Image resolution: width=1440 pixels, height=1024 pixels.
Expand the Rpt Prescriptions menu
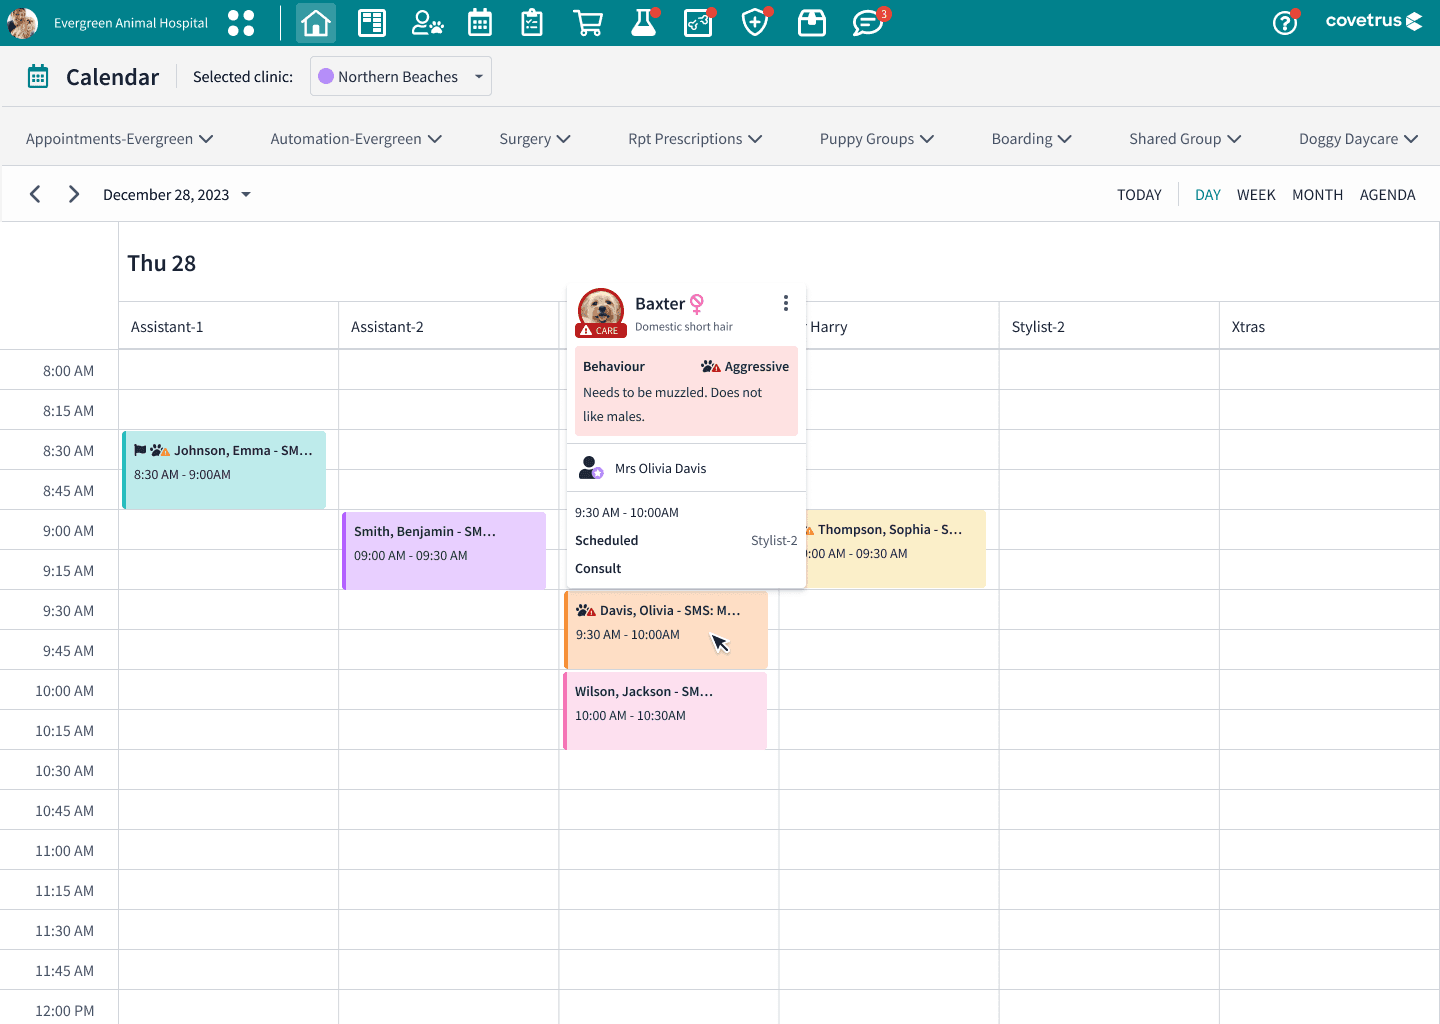tap(695, 139)
